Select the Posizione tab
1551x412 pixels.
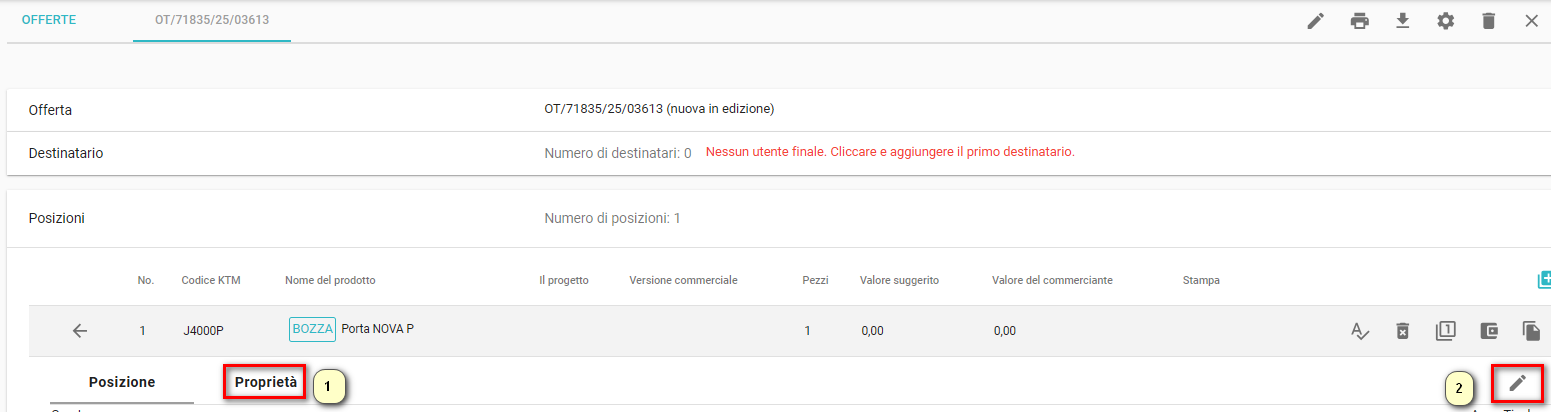(122, 382)
